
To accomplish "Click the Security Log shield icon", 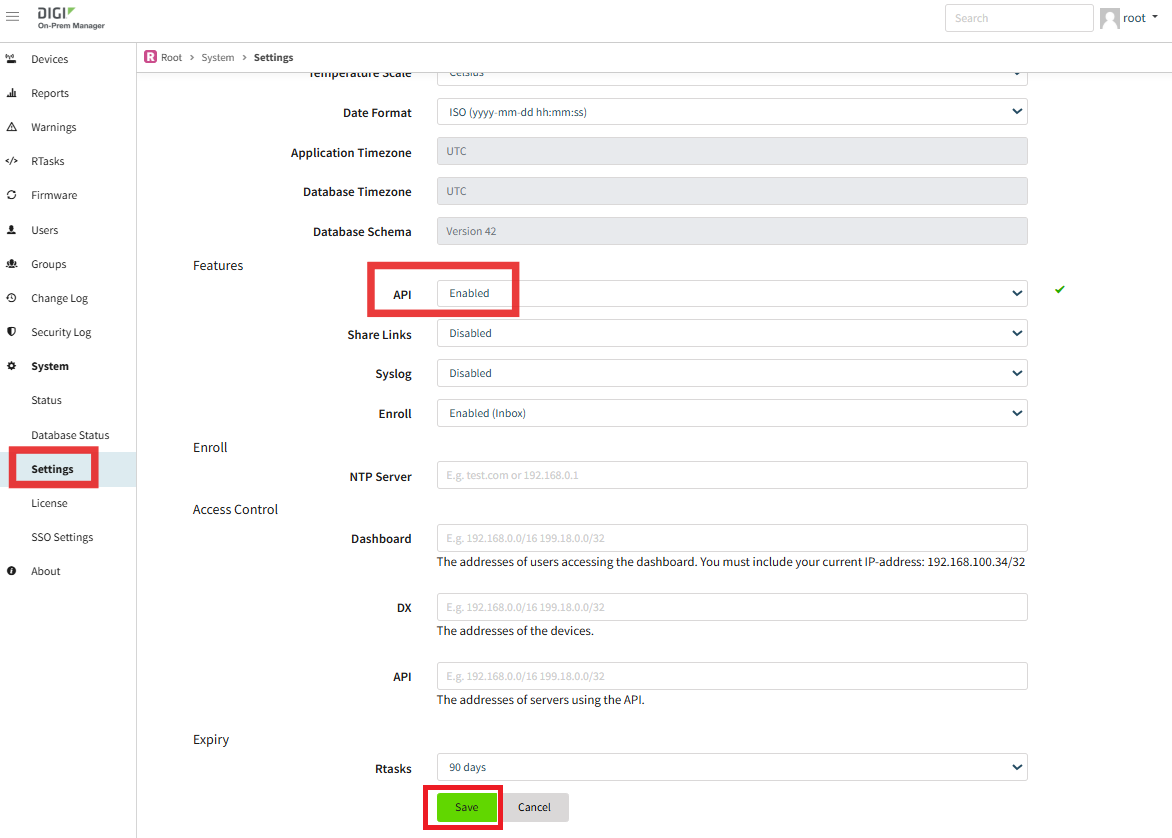I will [x=11, y=332].
